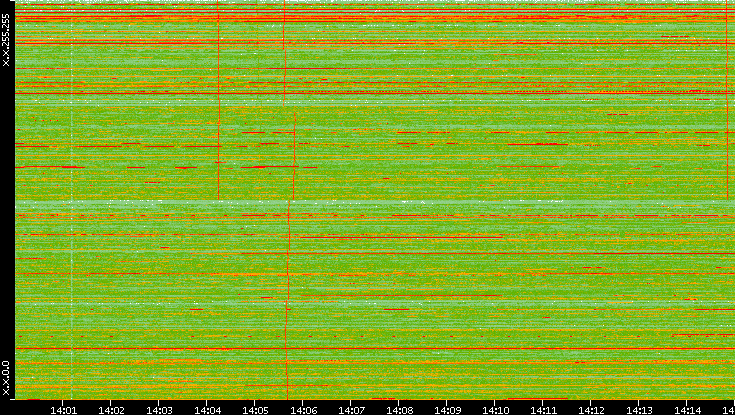Click the x.x.255.255 address axis label
This screenshot has width=735, height=415.
(6, 40)
